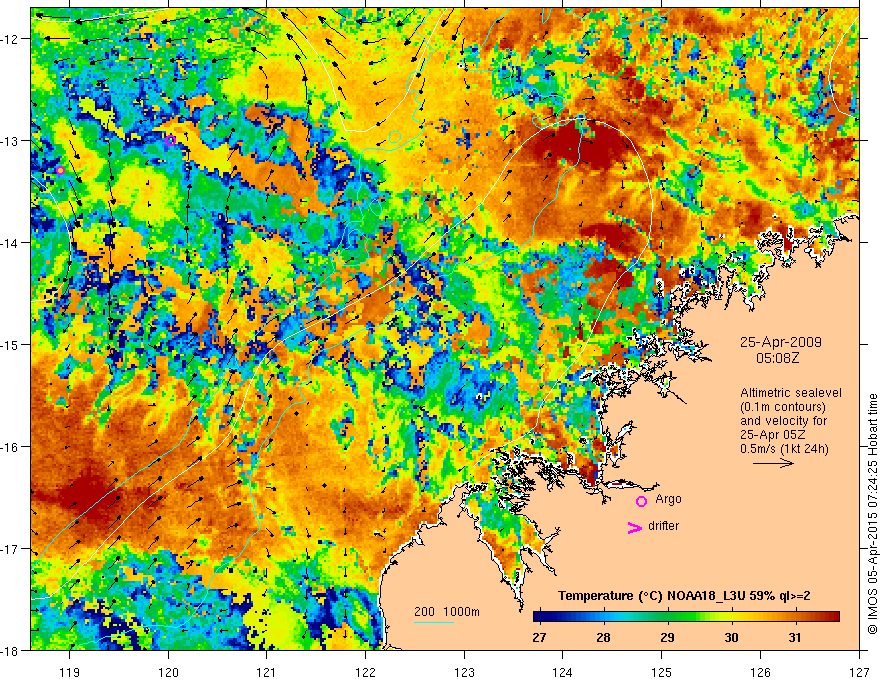
Task: Click the '0.5m/s (1kt 24h)' text
Action: point(784,449)
